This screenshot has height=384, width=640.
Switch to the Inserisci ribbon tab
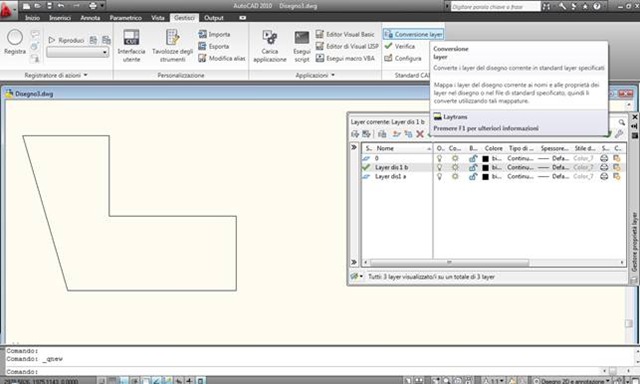pyautogui.click(x=60, y=18)
